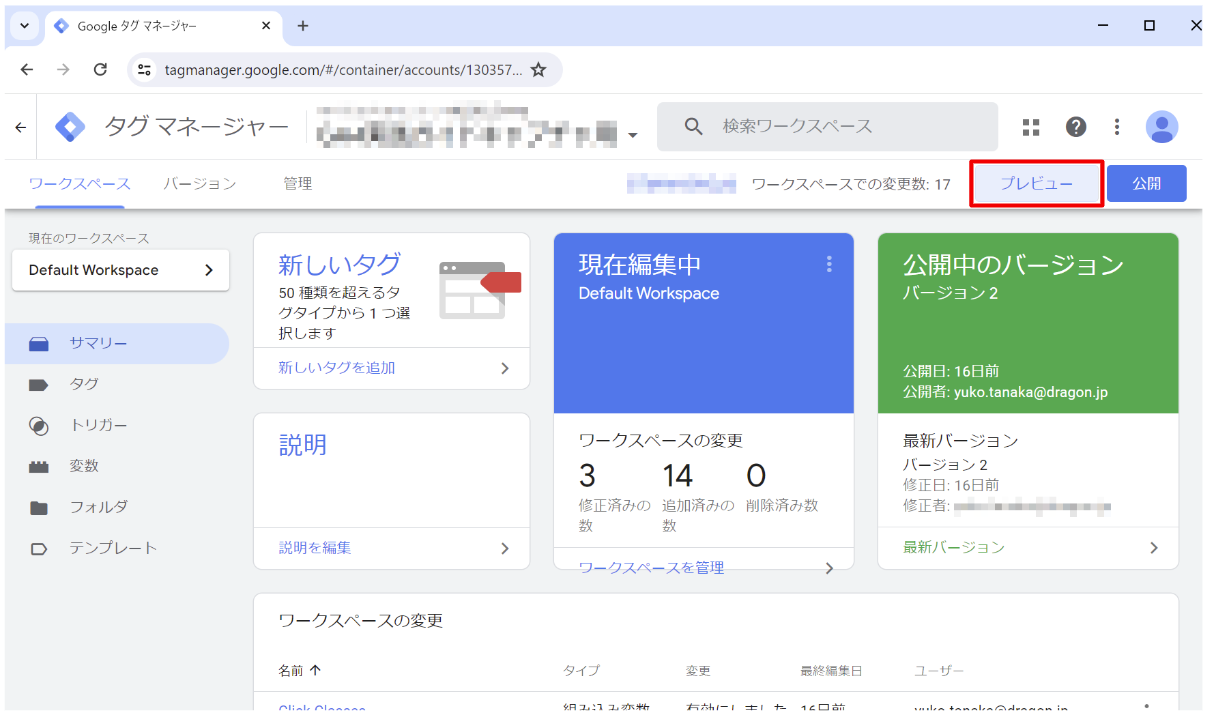Screen dimensions: 1206x713
Task: Click the フォルダ folder icon in the sidebar
Action: click(39, 508)
